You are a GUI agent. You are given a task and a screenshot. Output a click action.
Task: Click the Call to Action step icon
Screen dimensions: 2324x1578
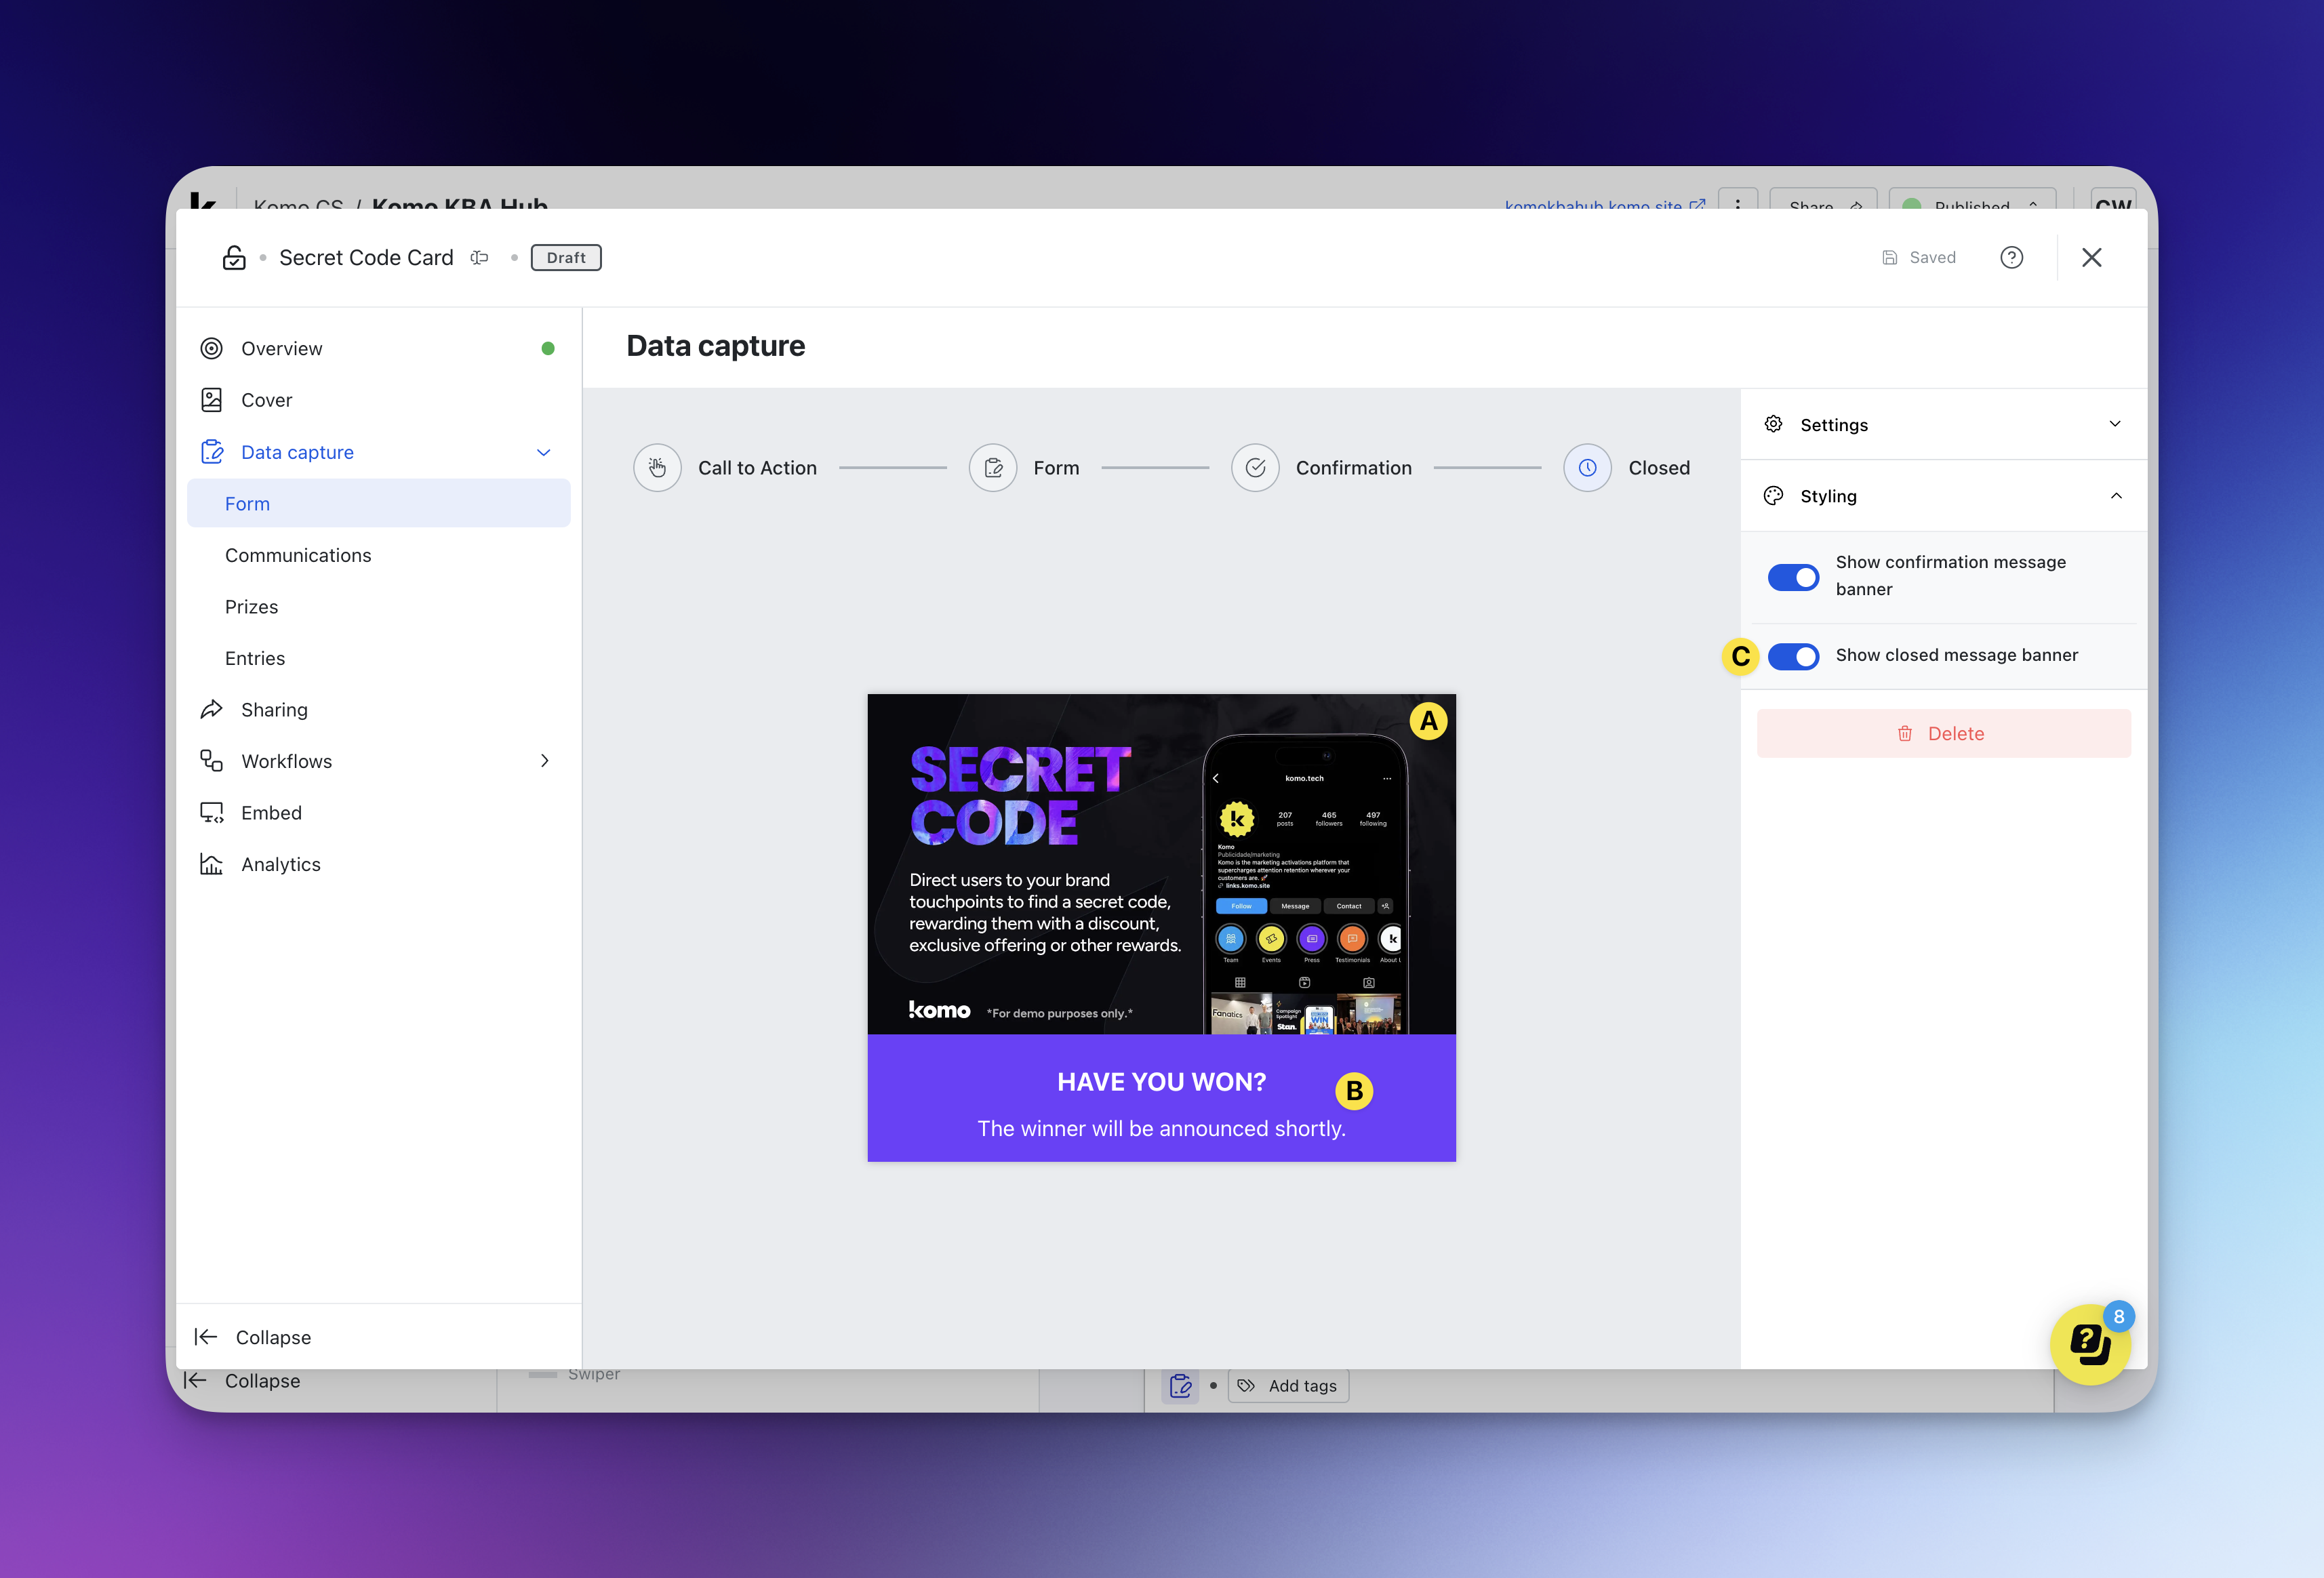657,468
